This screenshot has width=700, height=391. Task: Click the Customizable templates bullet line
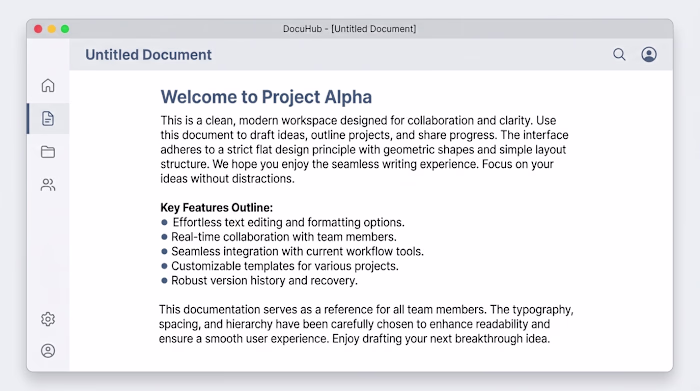pos(279,266)
